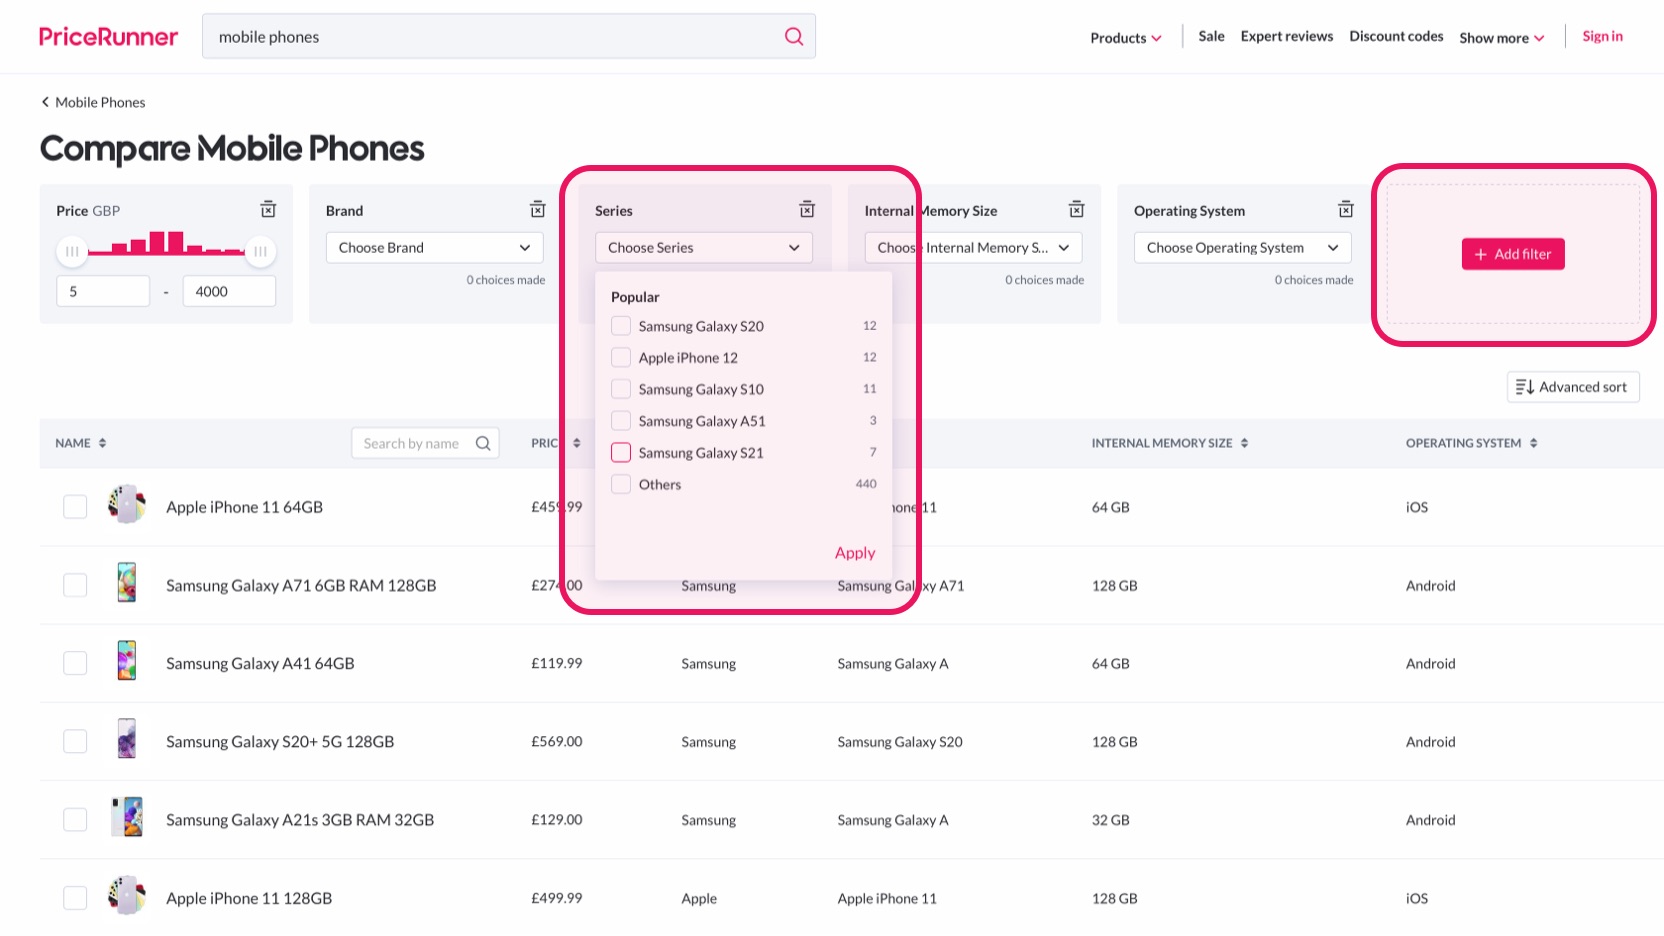Image resolution: width=1664 pixels, height=936 pixels.
Task: Open Samsung Galaxy A41 product image
Action: click(x=127, y=661)
